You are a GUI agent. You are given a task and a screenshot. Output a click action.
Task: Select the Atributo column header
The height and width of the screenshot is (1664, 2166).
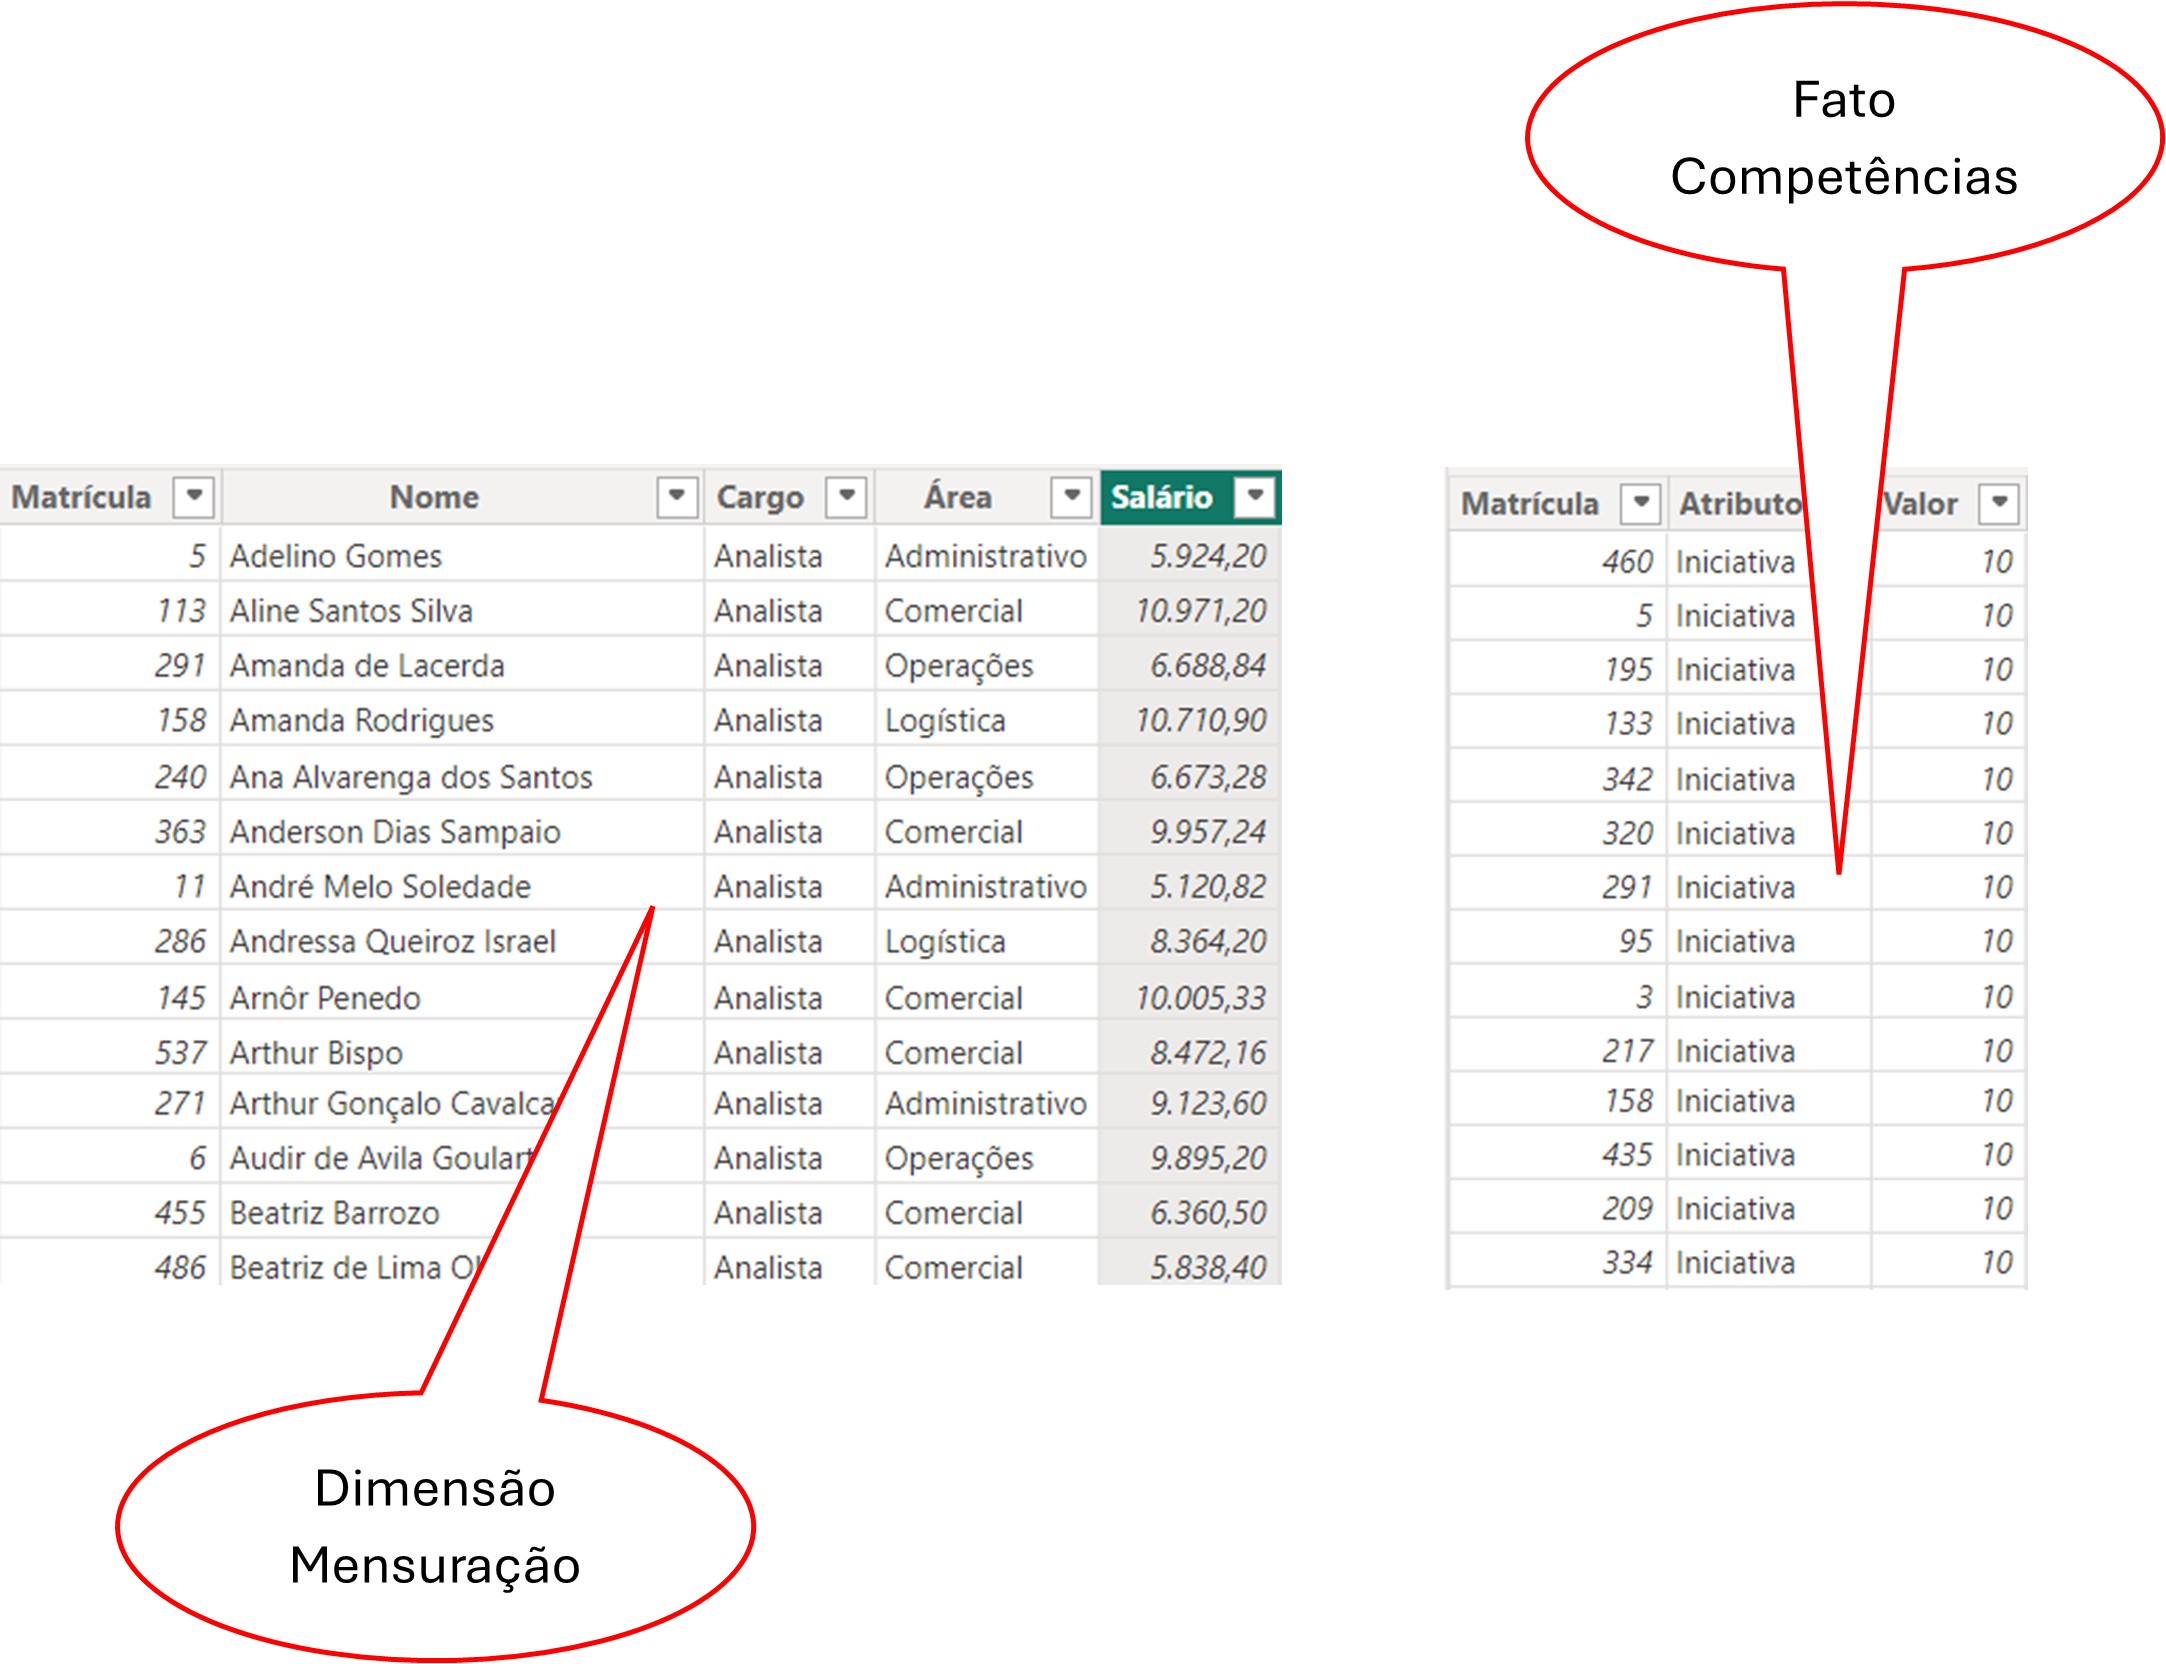coord(1740,503)
